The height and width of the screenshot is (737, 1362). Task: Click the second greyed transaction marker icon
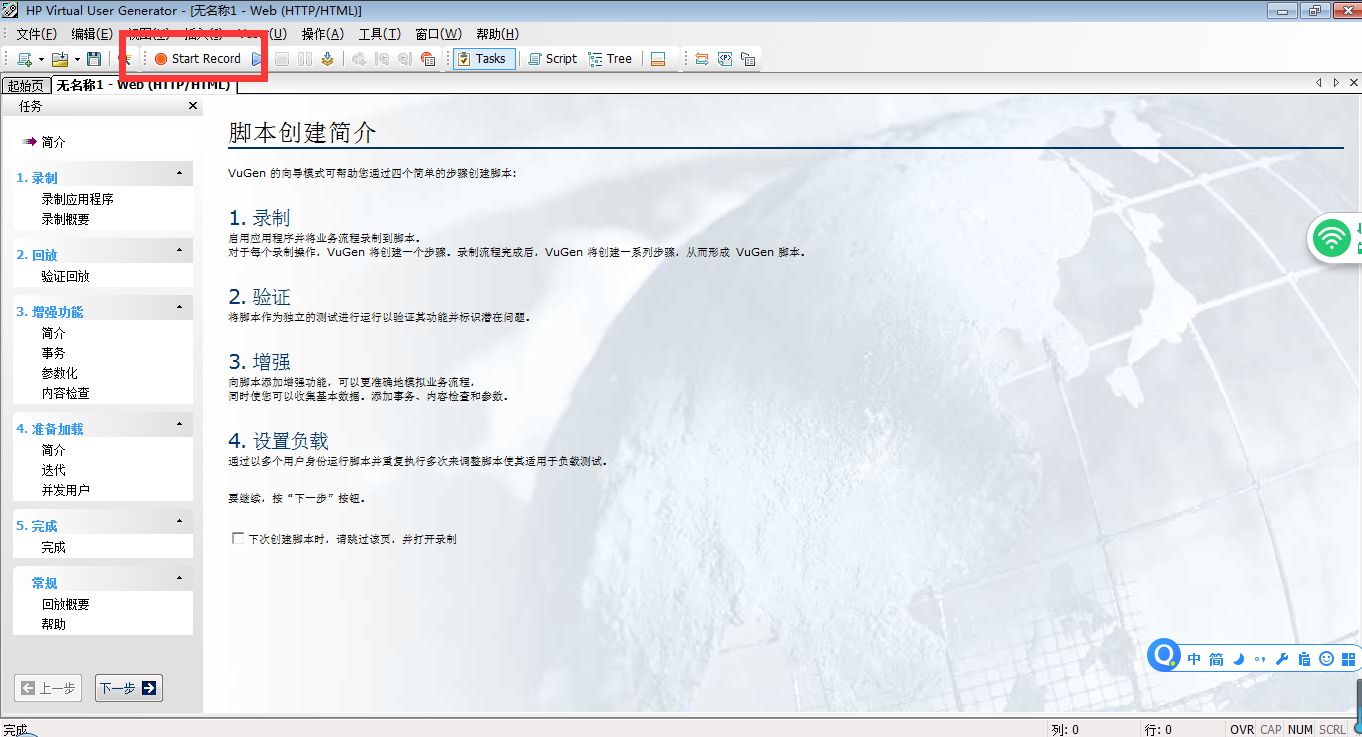coord(405,59)
